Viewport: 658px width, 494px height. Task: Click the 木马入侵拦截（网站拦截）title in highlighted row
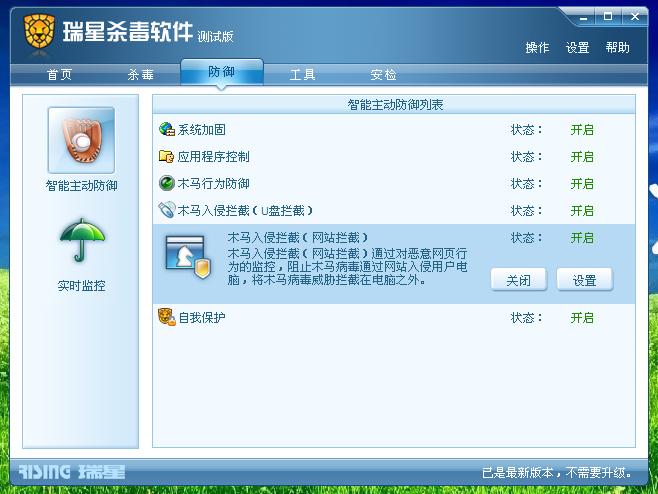pos(298,238)
